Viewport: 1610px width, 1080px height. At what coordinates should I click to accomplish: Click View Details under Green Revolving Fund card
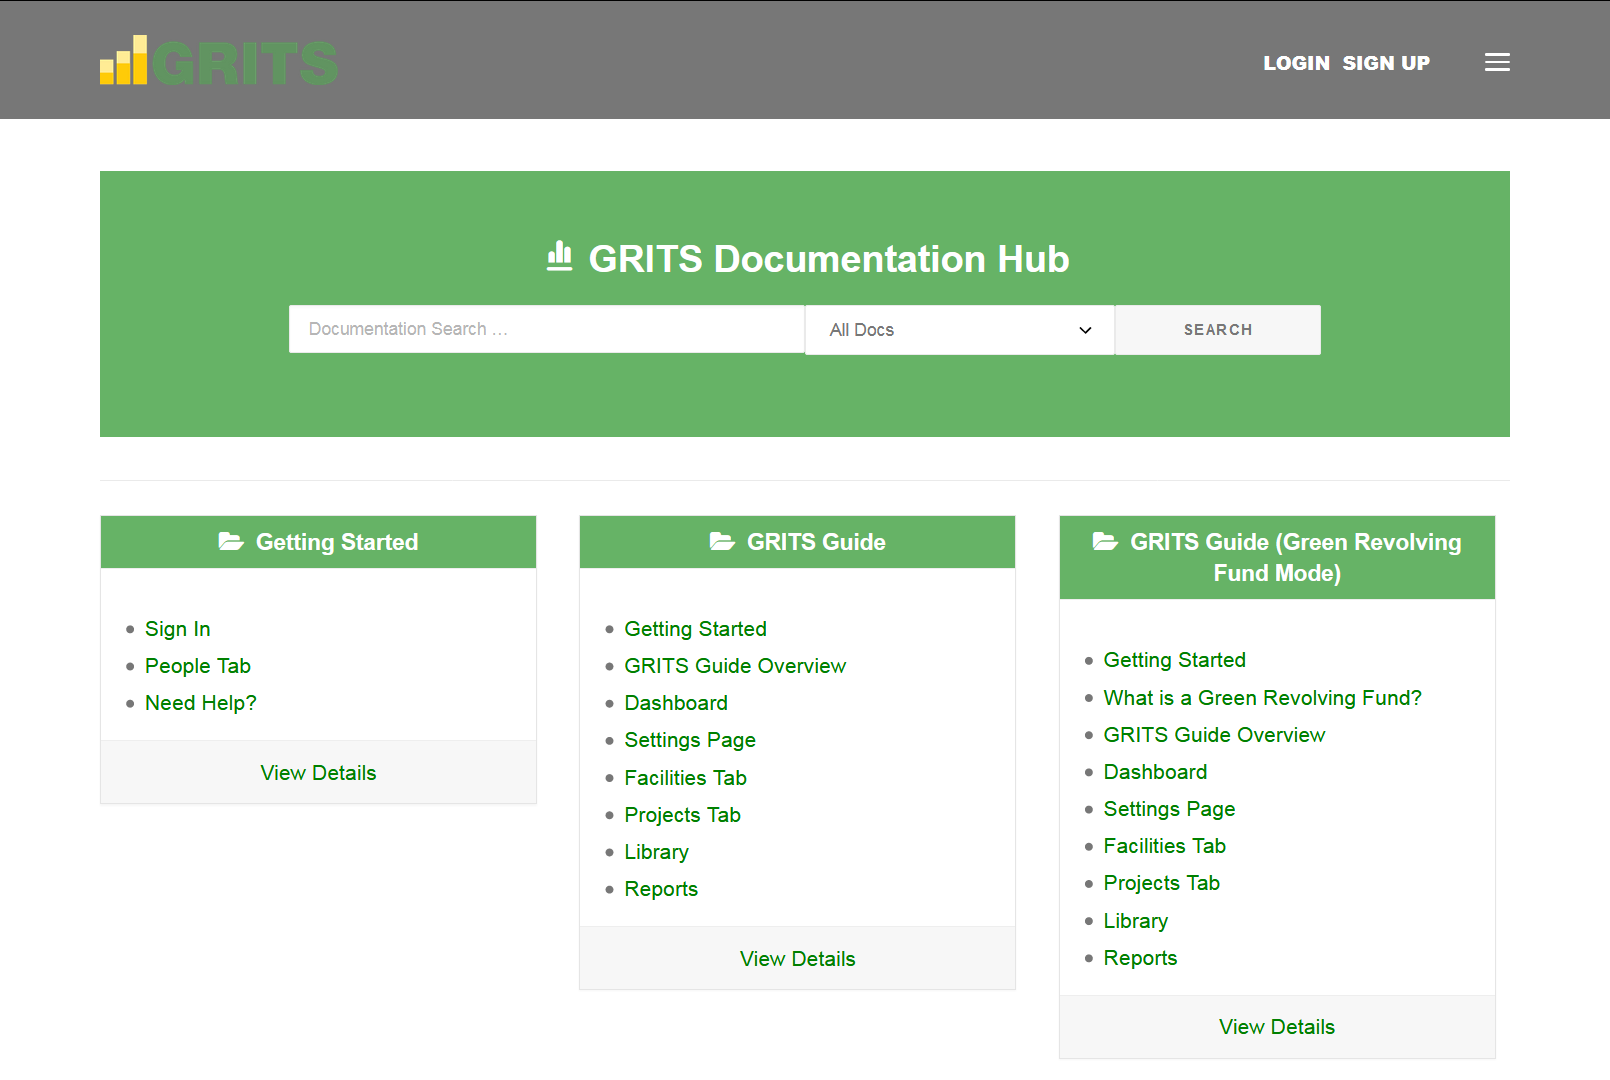pos(1277,1027)
